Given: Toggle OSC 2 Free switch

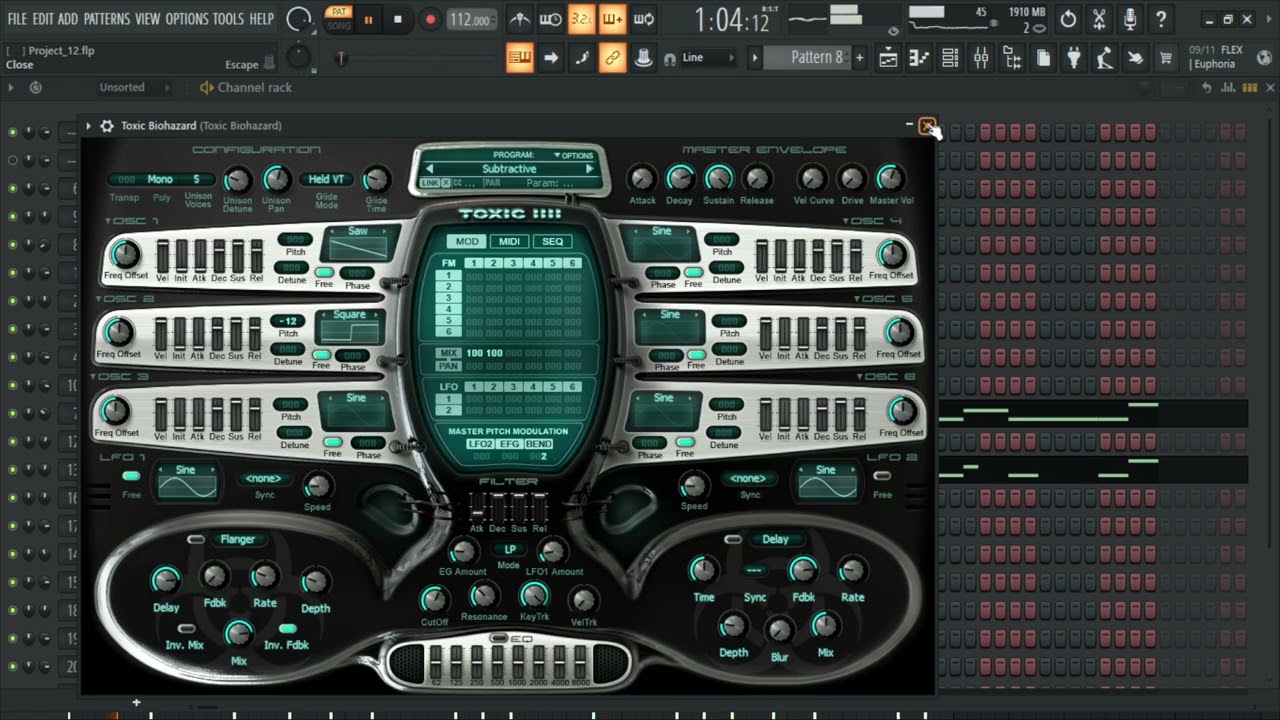Looking at the screenshot, I should (x=321, y=354).
